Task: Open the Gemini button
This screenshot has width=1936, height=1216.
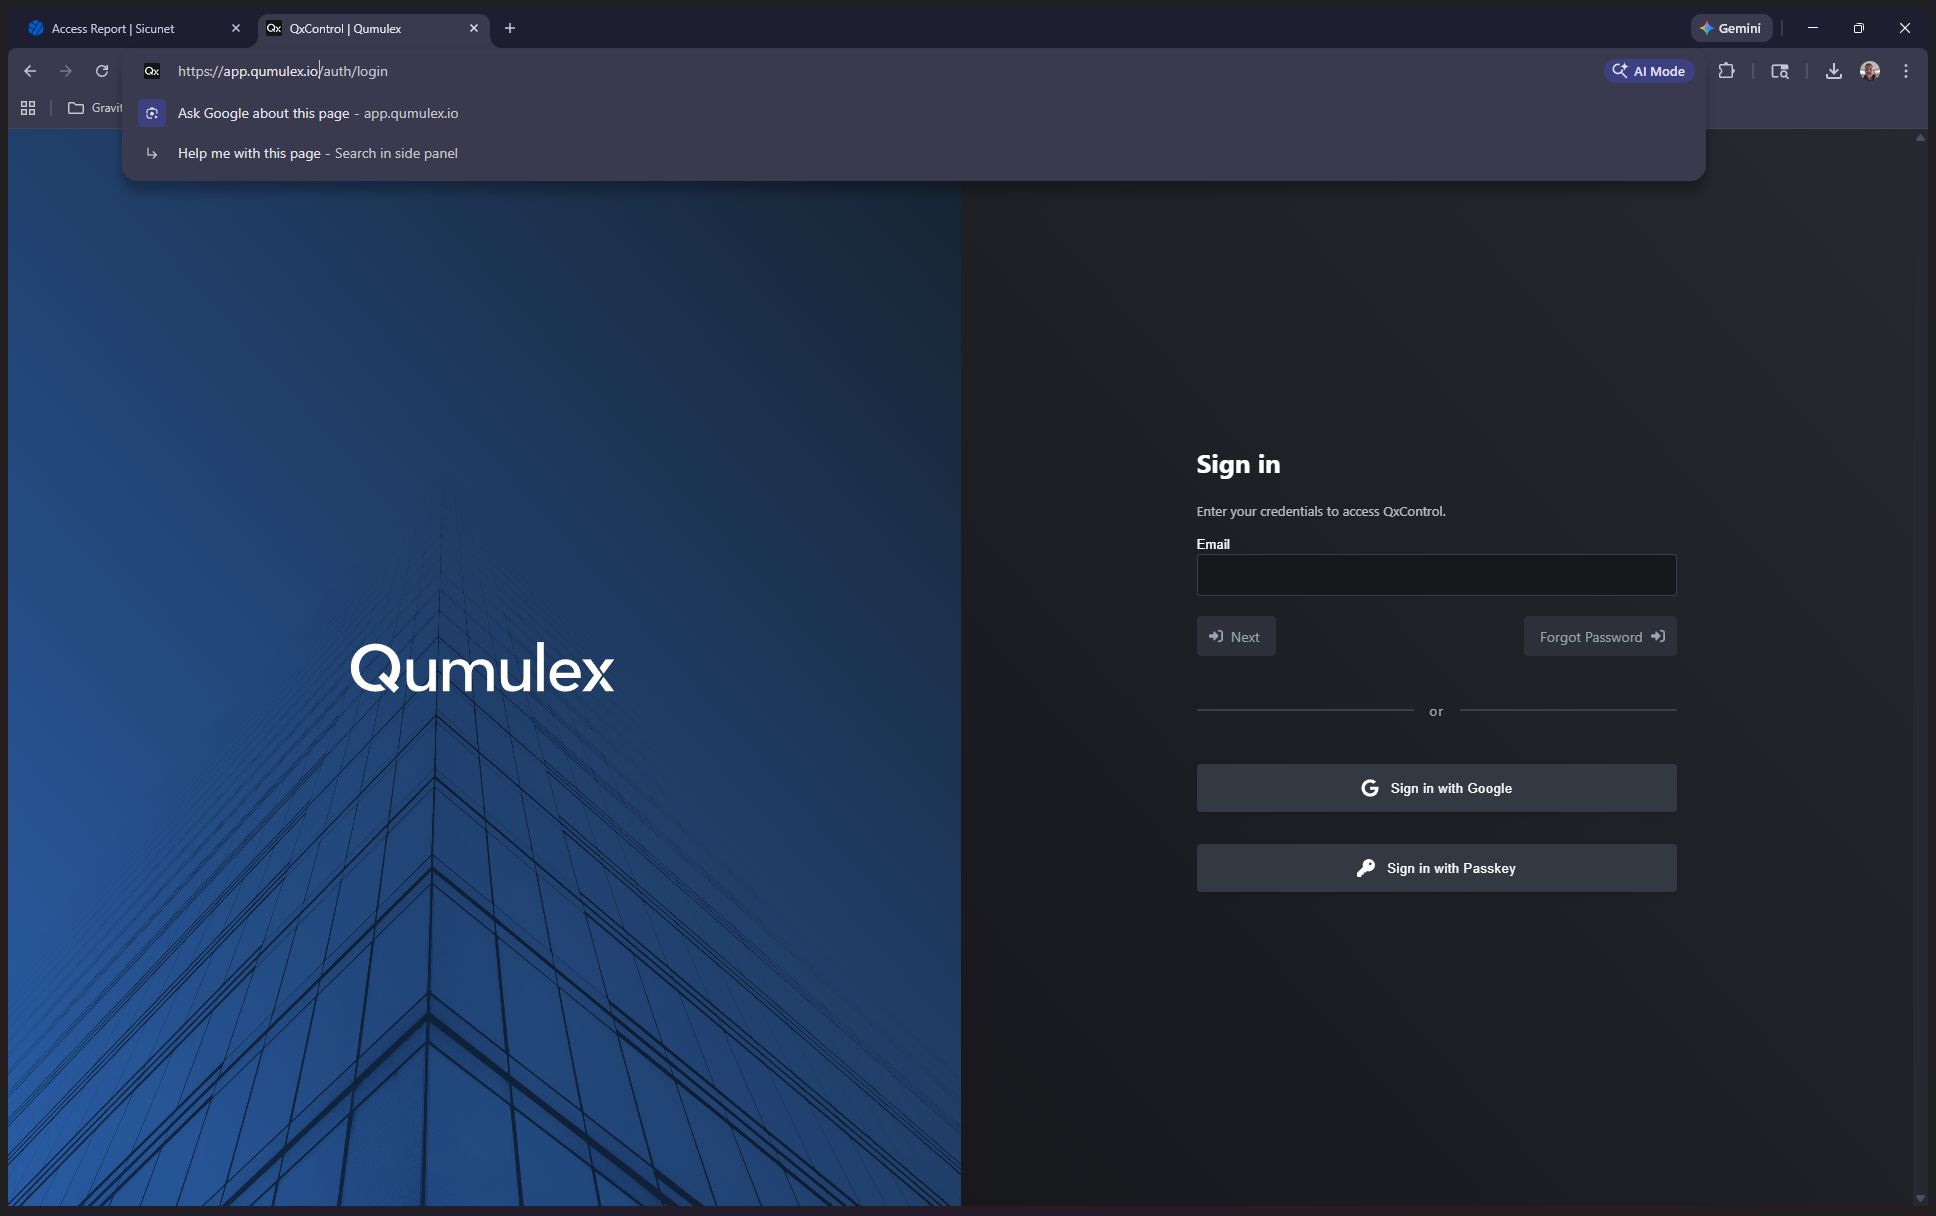Action: click(x=1731, y=28)
